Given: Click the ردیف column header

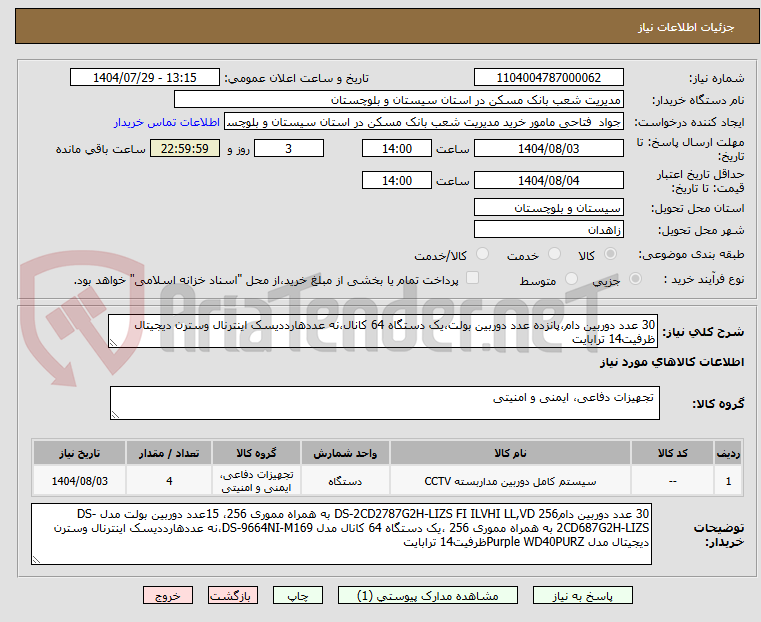Looking at the screenshot, I should [728, 453].
